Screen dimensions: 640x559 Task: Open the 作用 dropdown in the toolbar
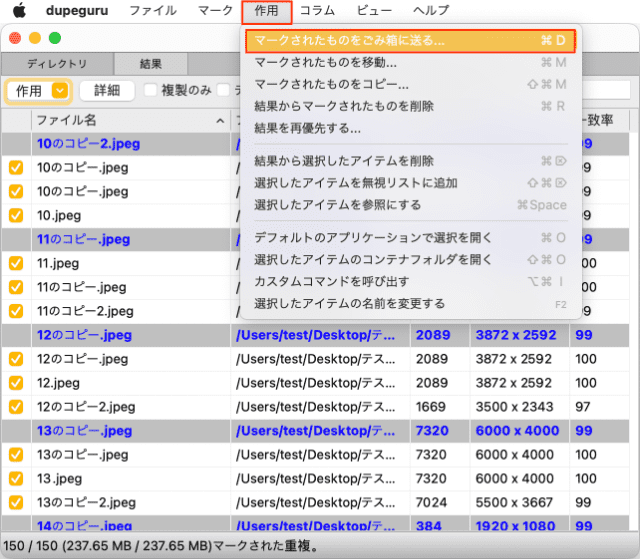[x=38, y=91]
